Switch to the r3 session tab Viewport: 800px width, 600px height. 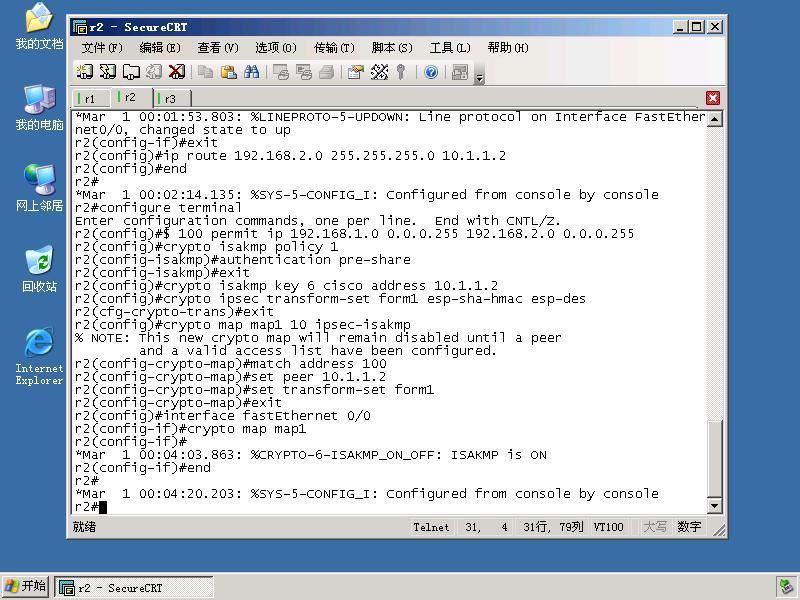pos(171,98)
